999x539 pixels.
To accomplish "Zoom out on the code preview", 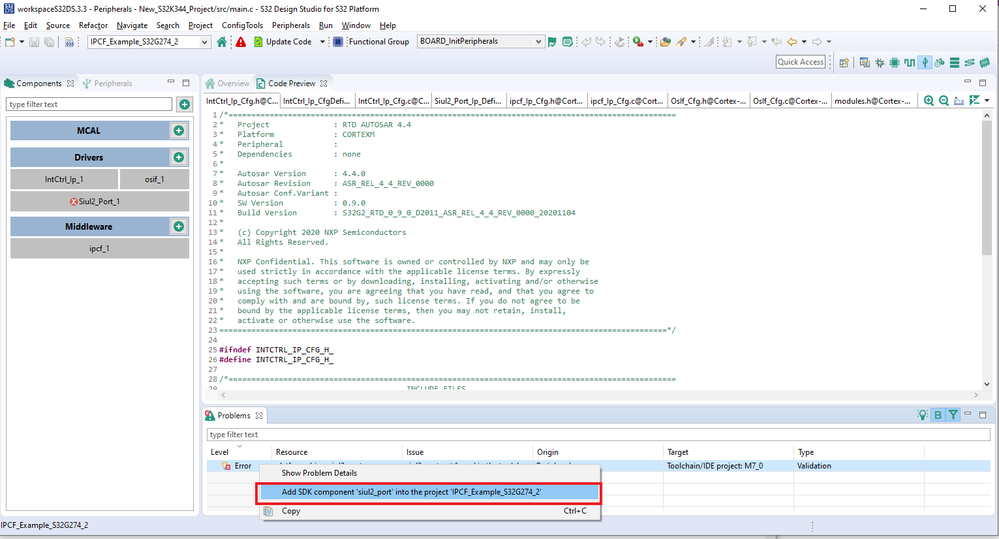I will click(944, 101).
